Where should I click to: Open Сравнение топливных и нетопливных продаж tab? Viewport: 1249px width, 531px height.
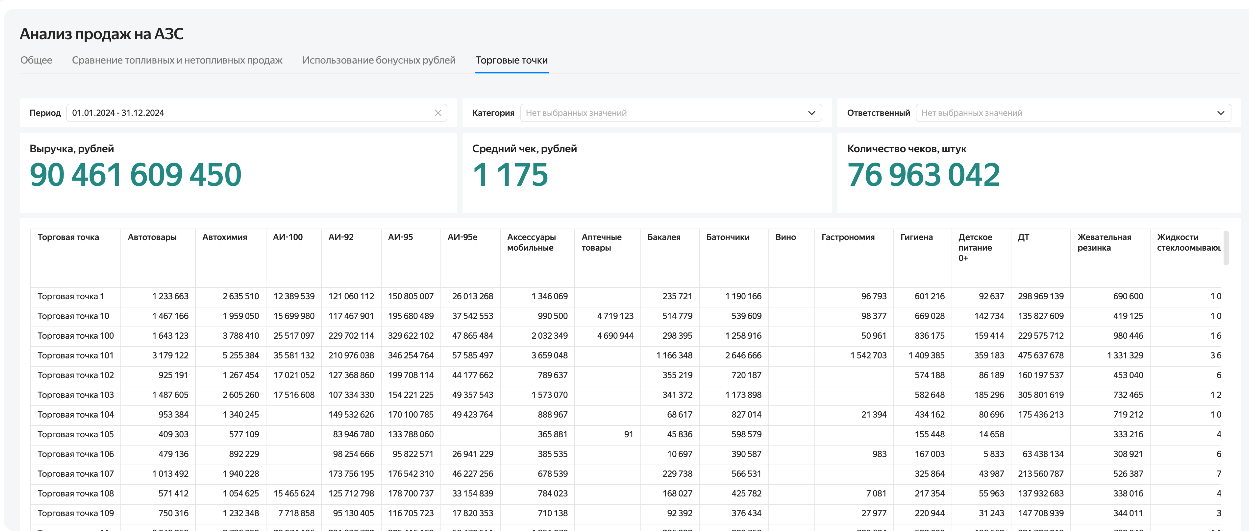[x=177, y=60]
